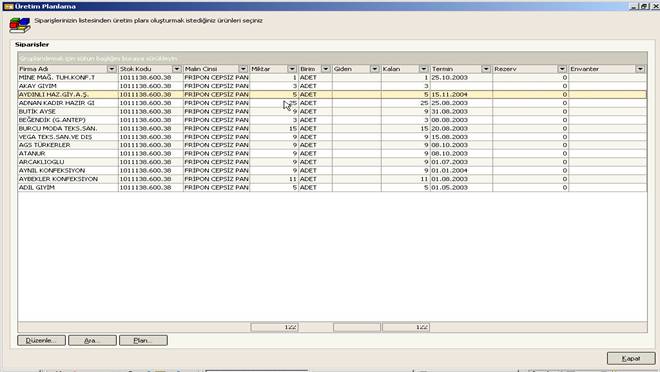This screenshot has width=660, height=372.
Task: Select the BEĞENDİK (G.ANTEP) row
Action: pyautogui.click(x=332, y=120)
